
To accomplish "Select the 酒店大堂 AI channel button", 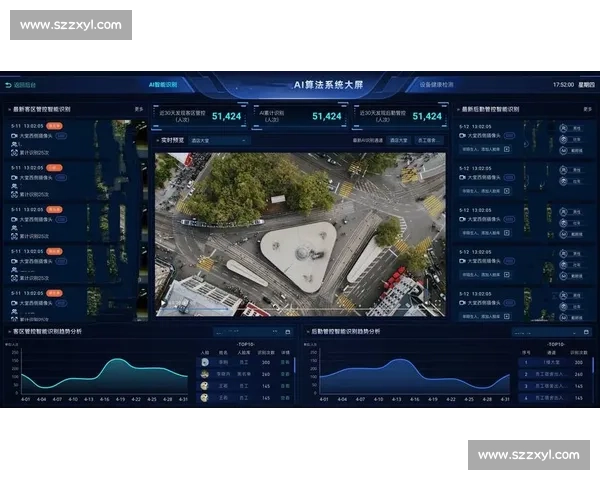I will (x=399, y=140).
